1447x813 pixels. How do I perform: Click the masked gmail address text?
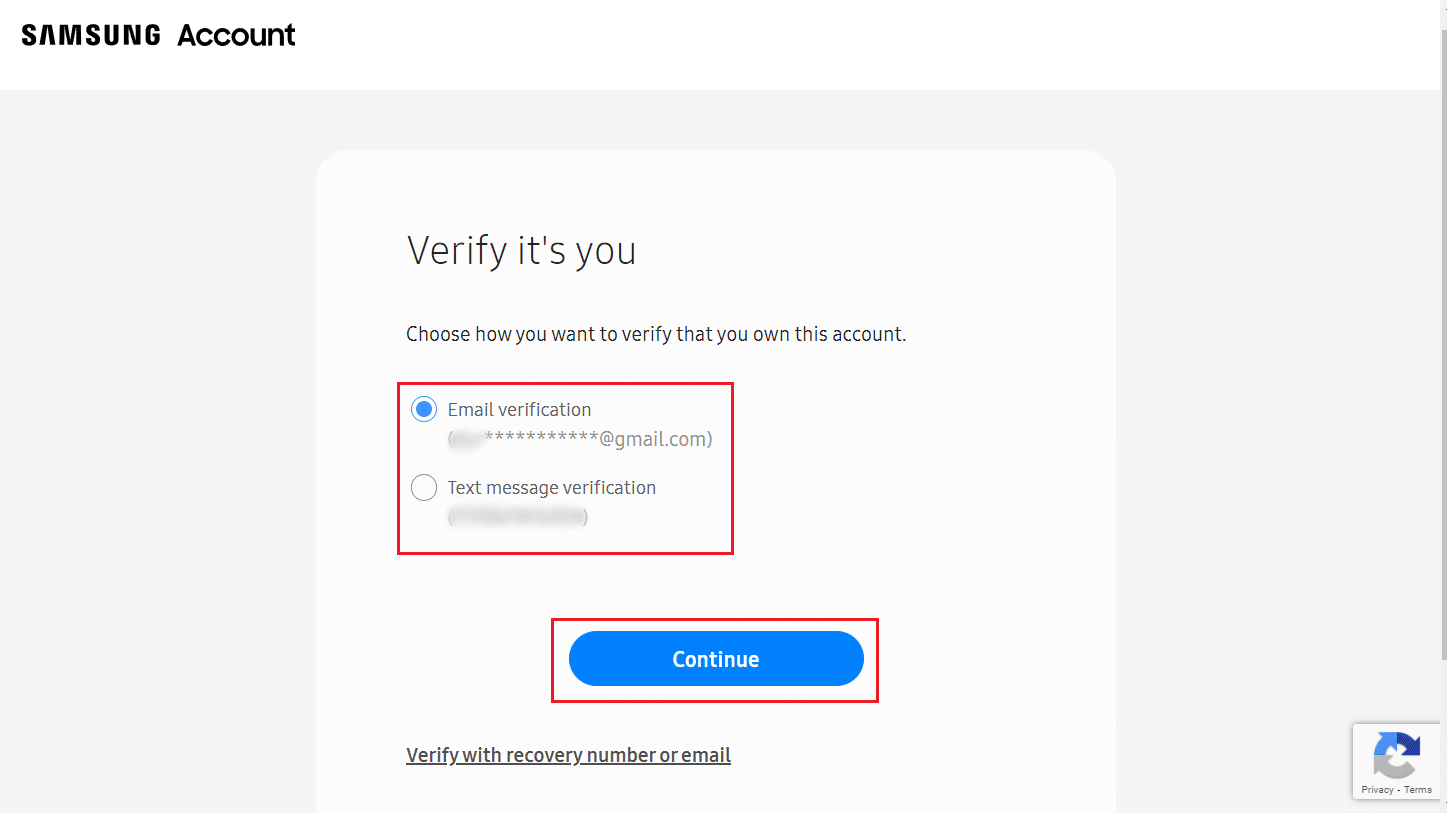tap(578, 438)
